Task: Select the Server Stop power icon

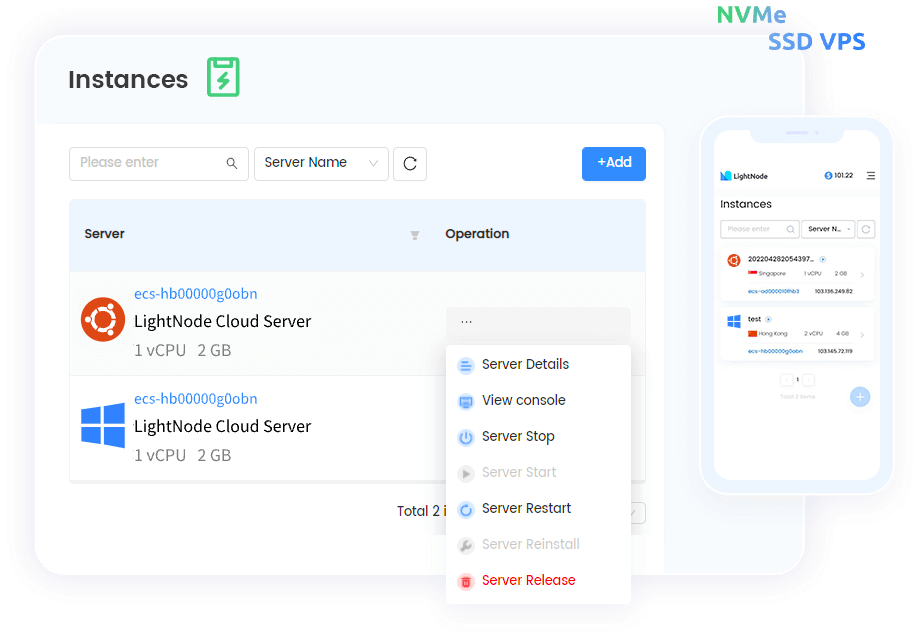Action: 465,436
